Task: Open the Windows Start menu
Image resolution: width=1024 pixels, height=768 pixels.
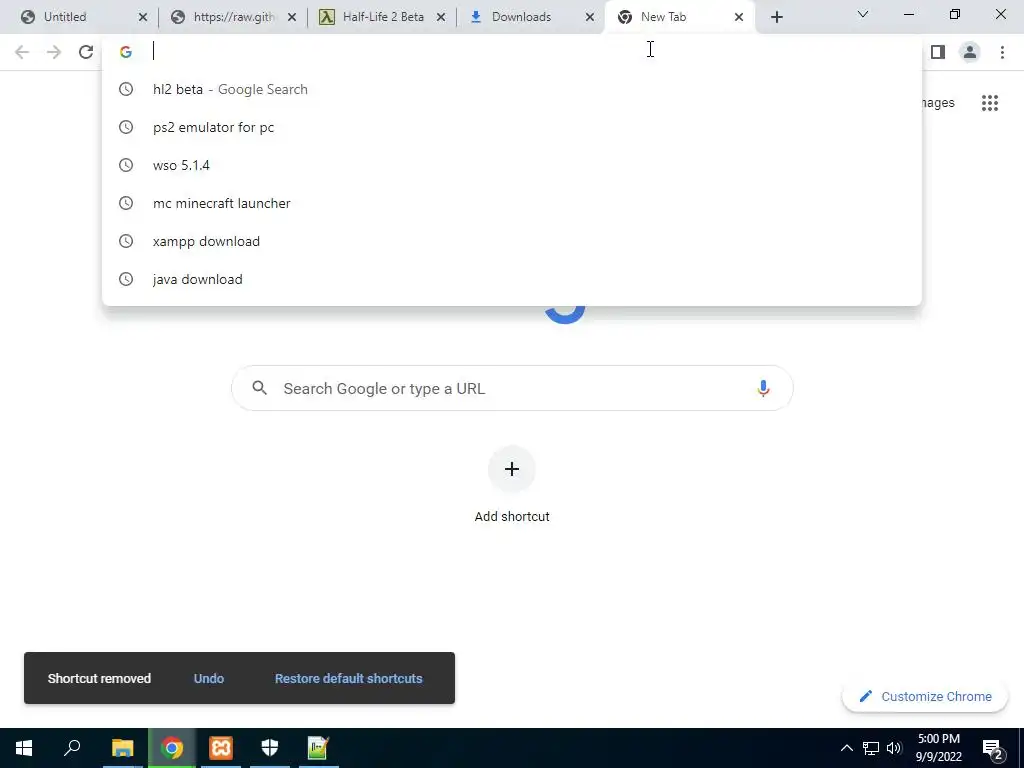Action: coord(24,748)
